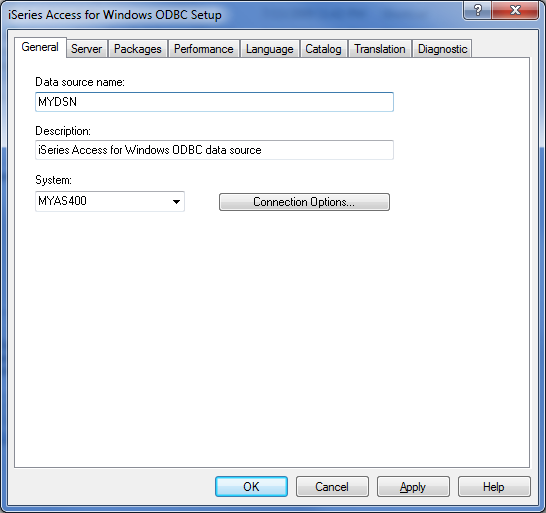This screenshot has height=513, width=546.
Task: Open Connection Options dialog
Action: (x=304, y=202)
